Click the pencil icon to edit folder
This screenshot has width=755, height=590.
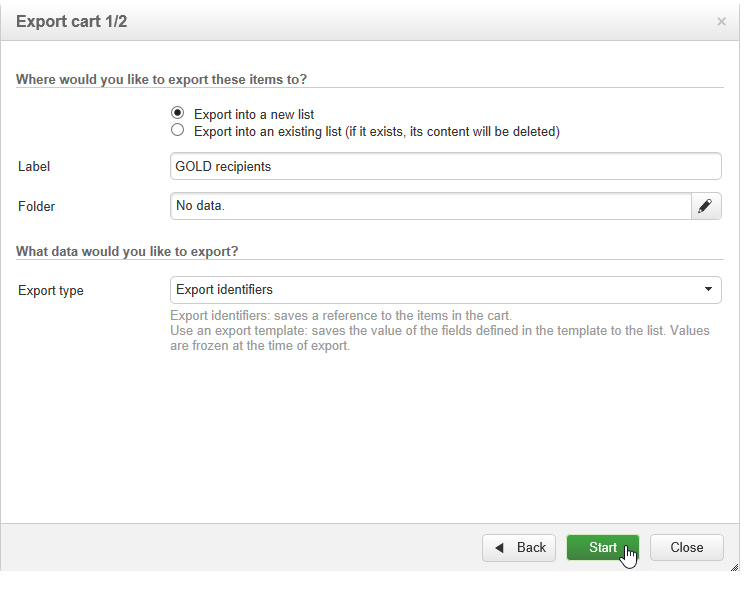(x=706, y=206)
